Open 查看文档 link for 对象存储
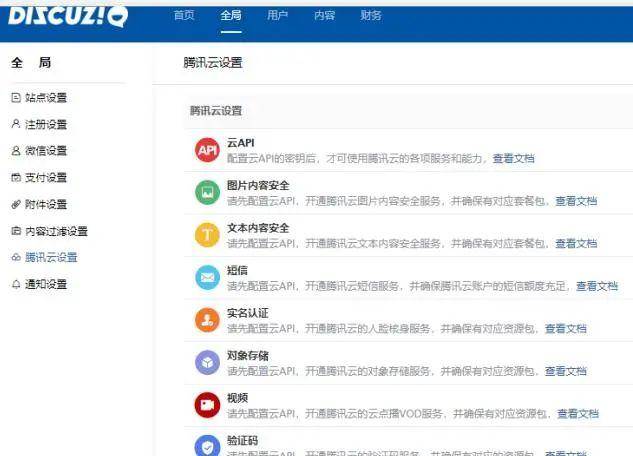This screenshot has height=456, width=633. point(566,371)
